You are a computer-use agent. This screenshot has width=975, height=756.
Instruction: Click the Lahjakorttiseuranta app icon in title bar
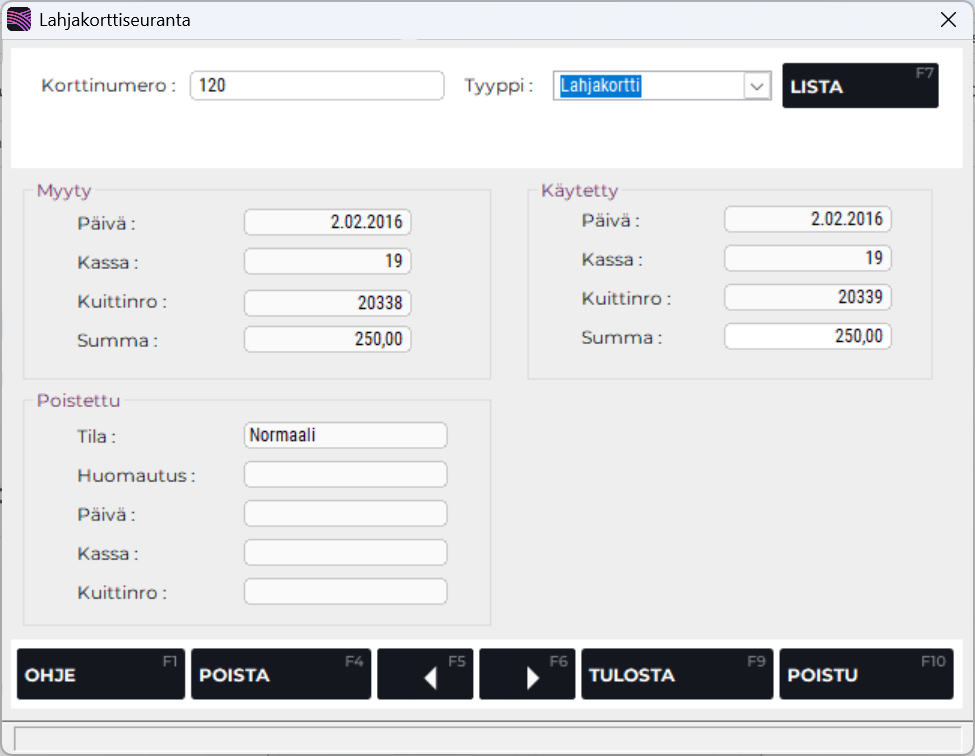tap(18, 19)
